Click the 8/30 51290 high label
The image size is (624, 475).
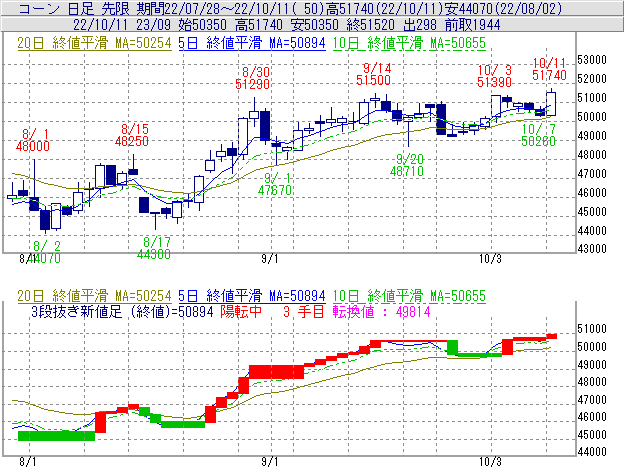tap(252, 78)
